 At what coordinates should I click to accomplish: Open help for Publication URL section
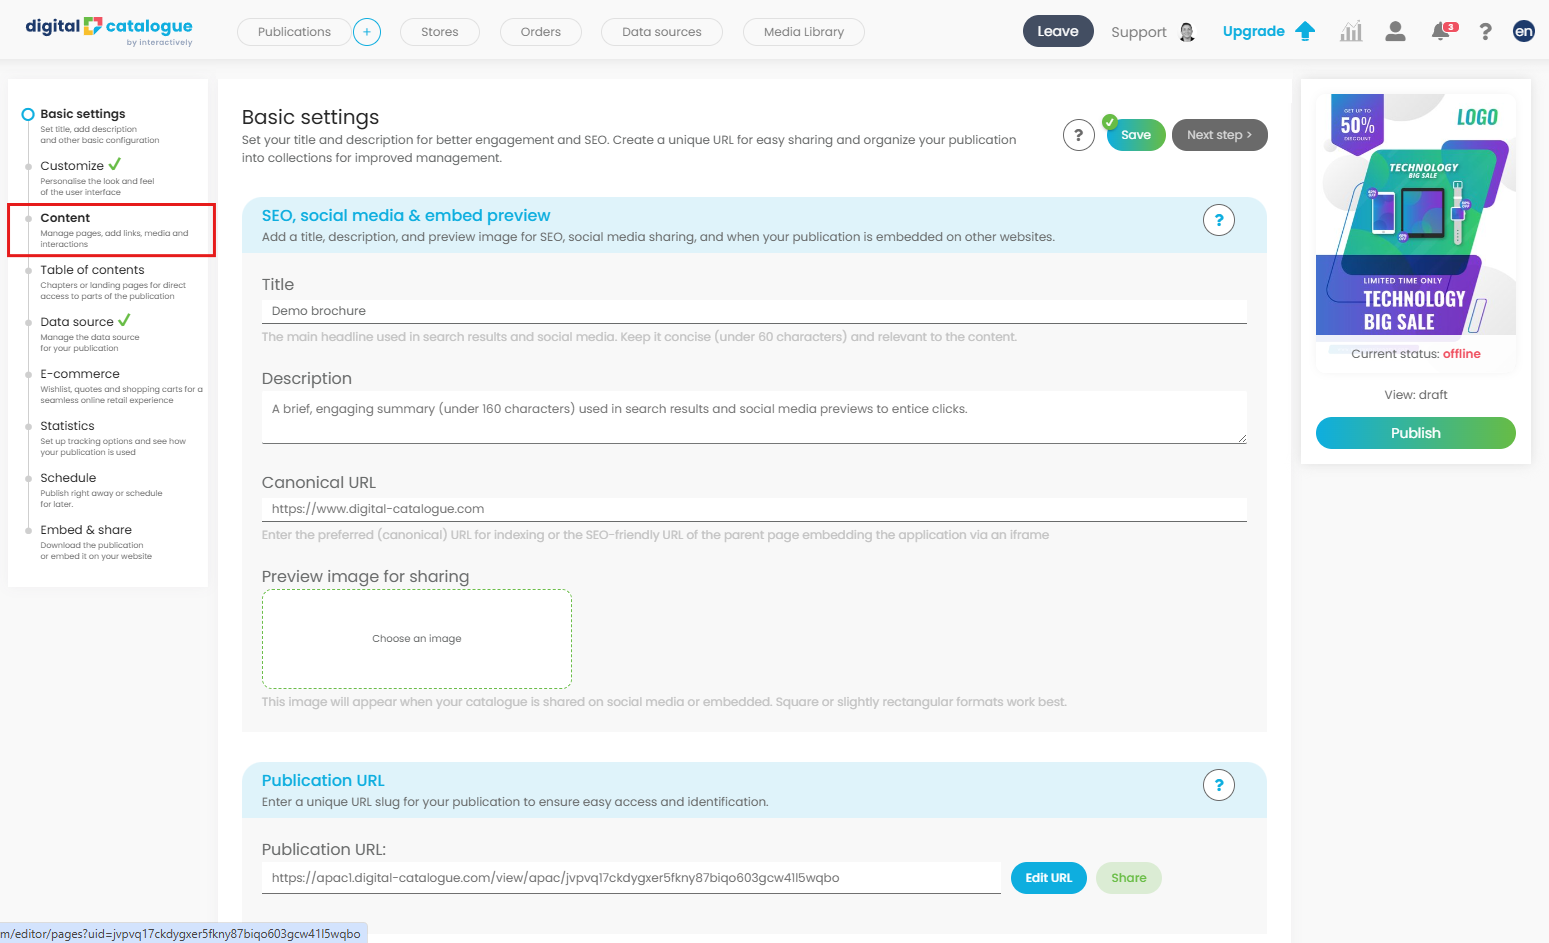click(x=1218, y=785)
